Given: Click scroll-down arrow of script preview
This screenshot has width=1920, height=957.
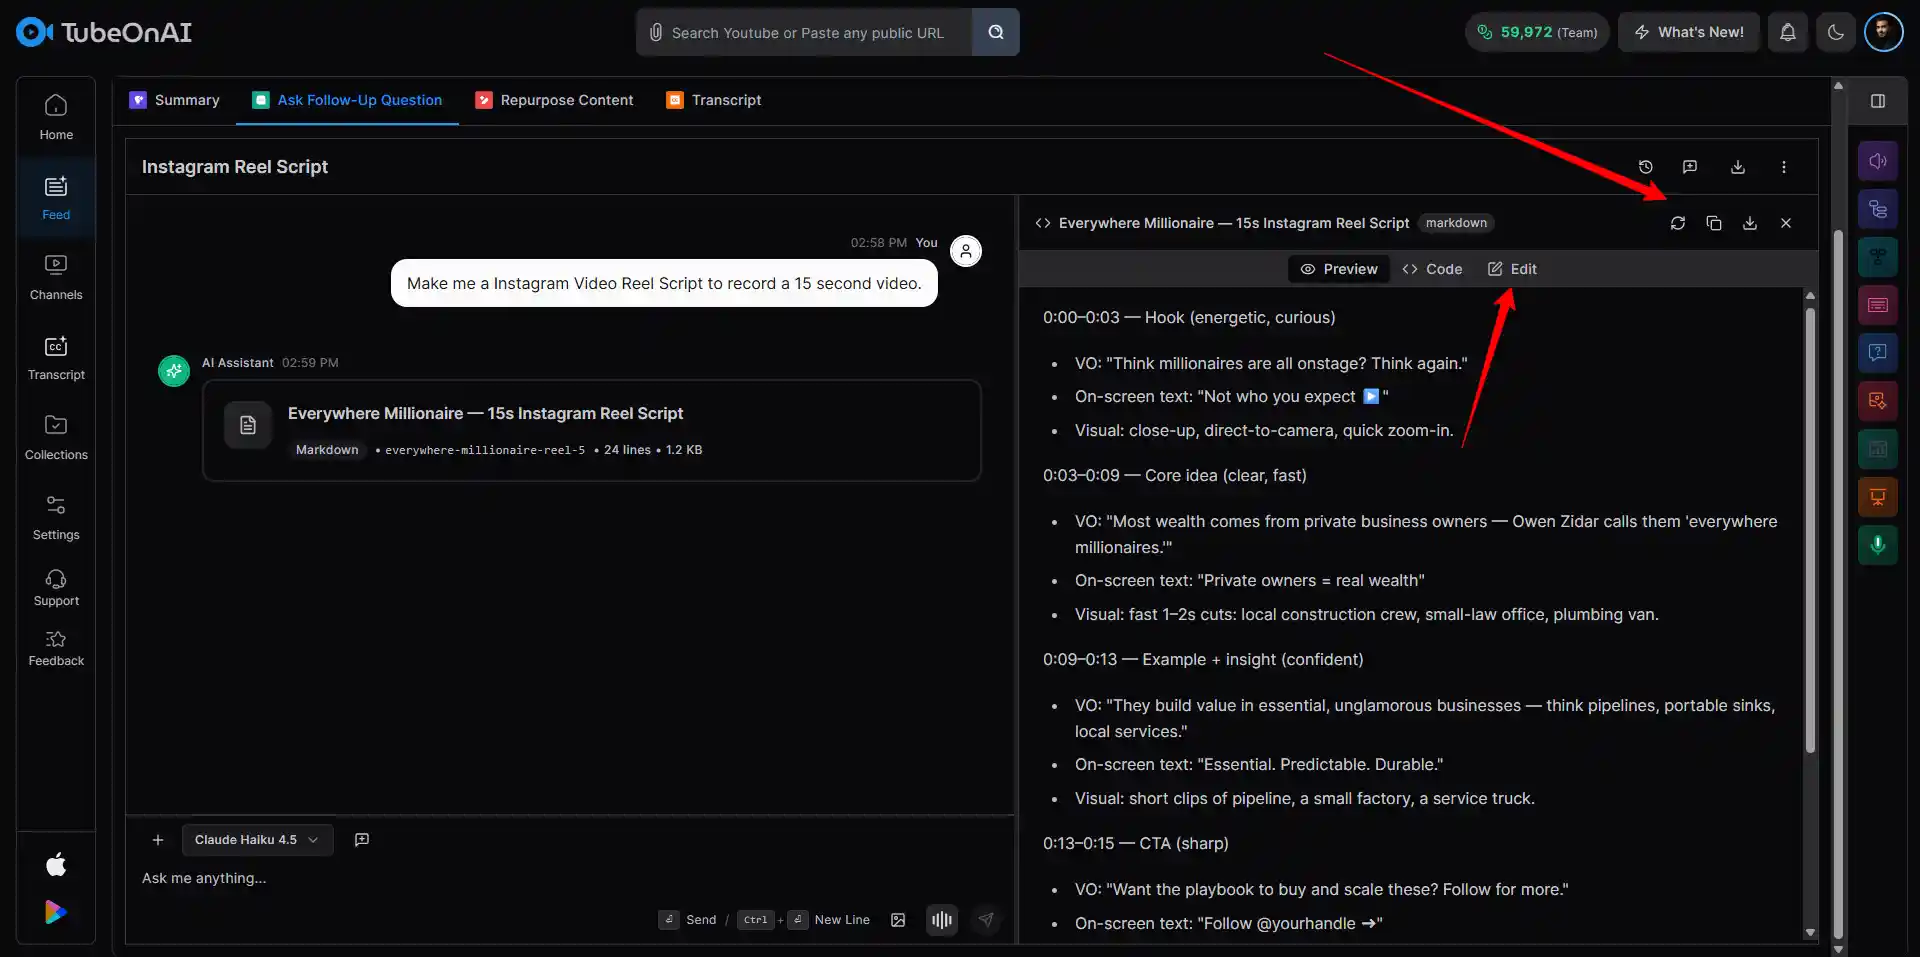Looking at the screenshot, I should pyautogui.click(x=1810, y=932).
